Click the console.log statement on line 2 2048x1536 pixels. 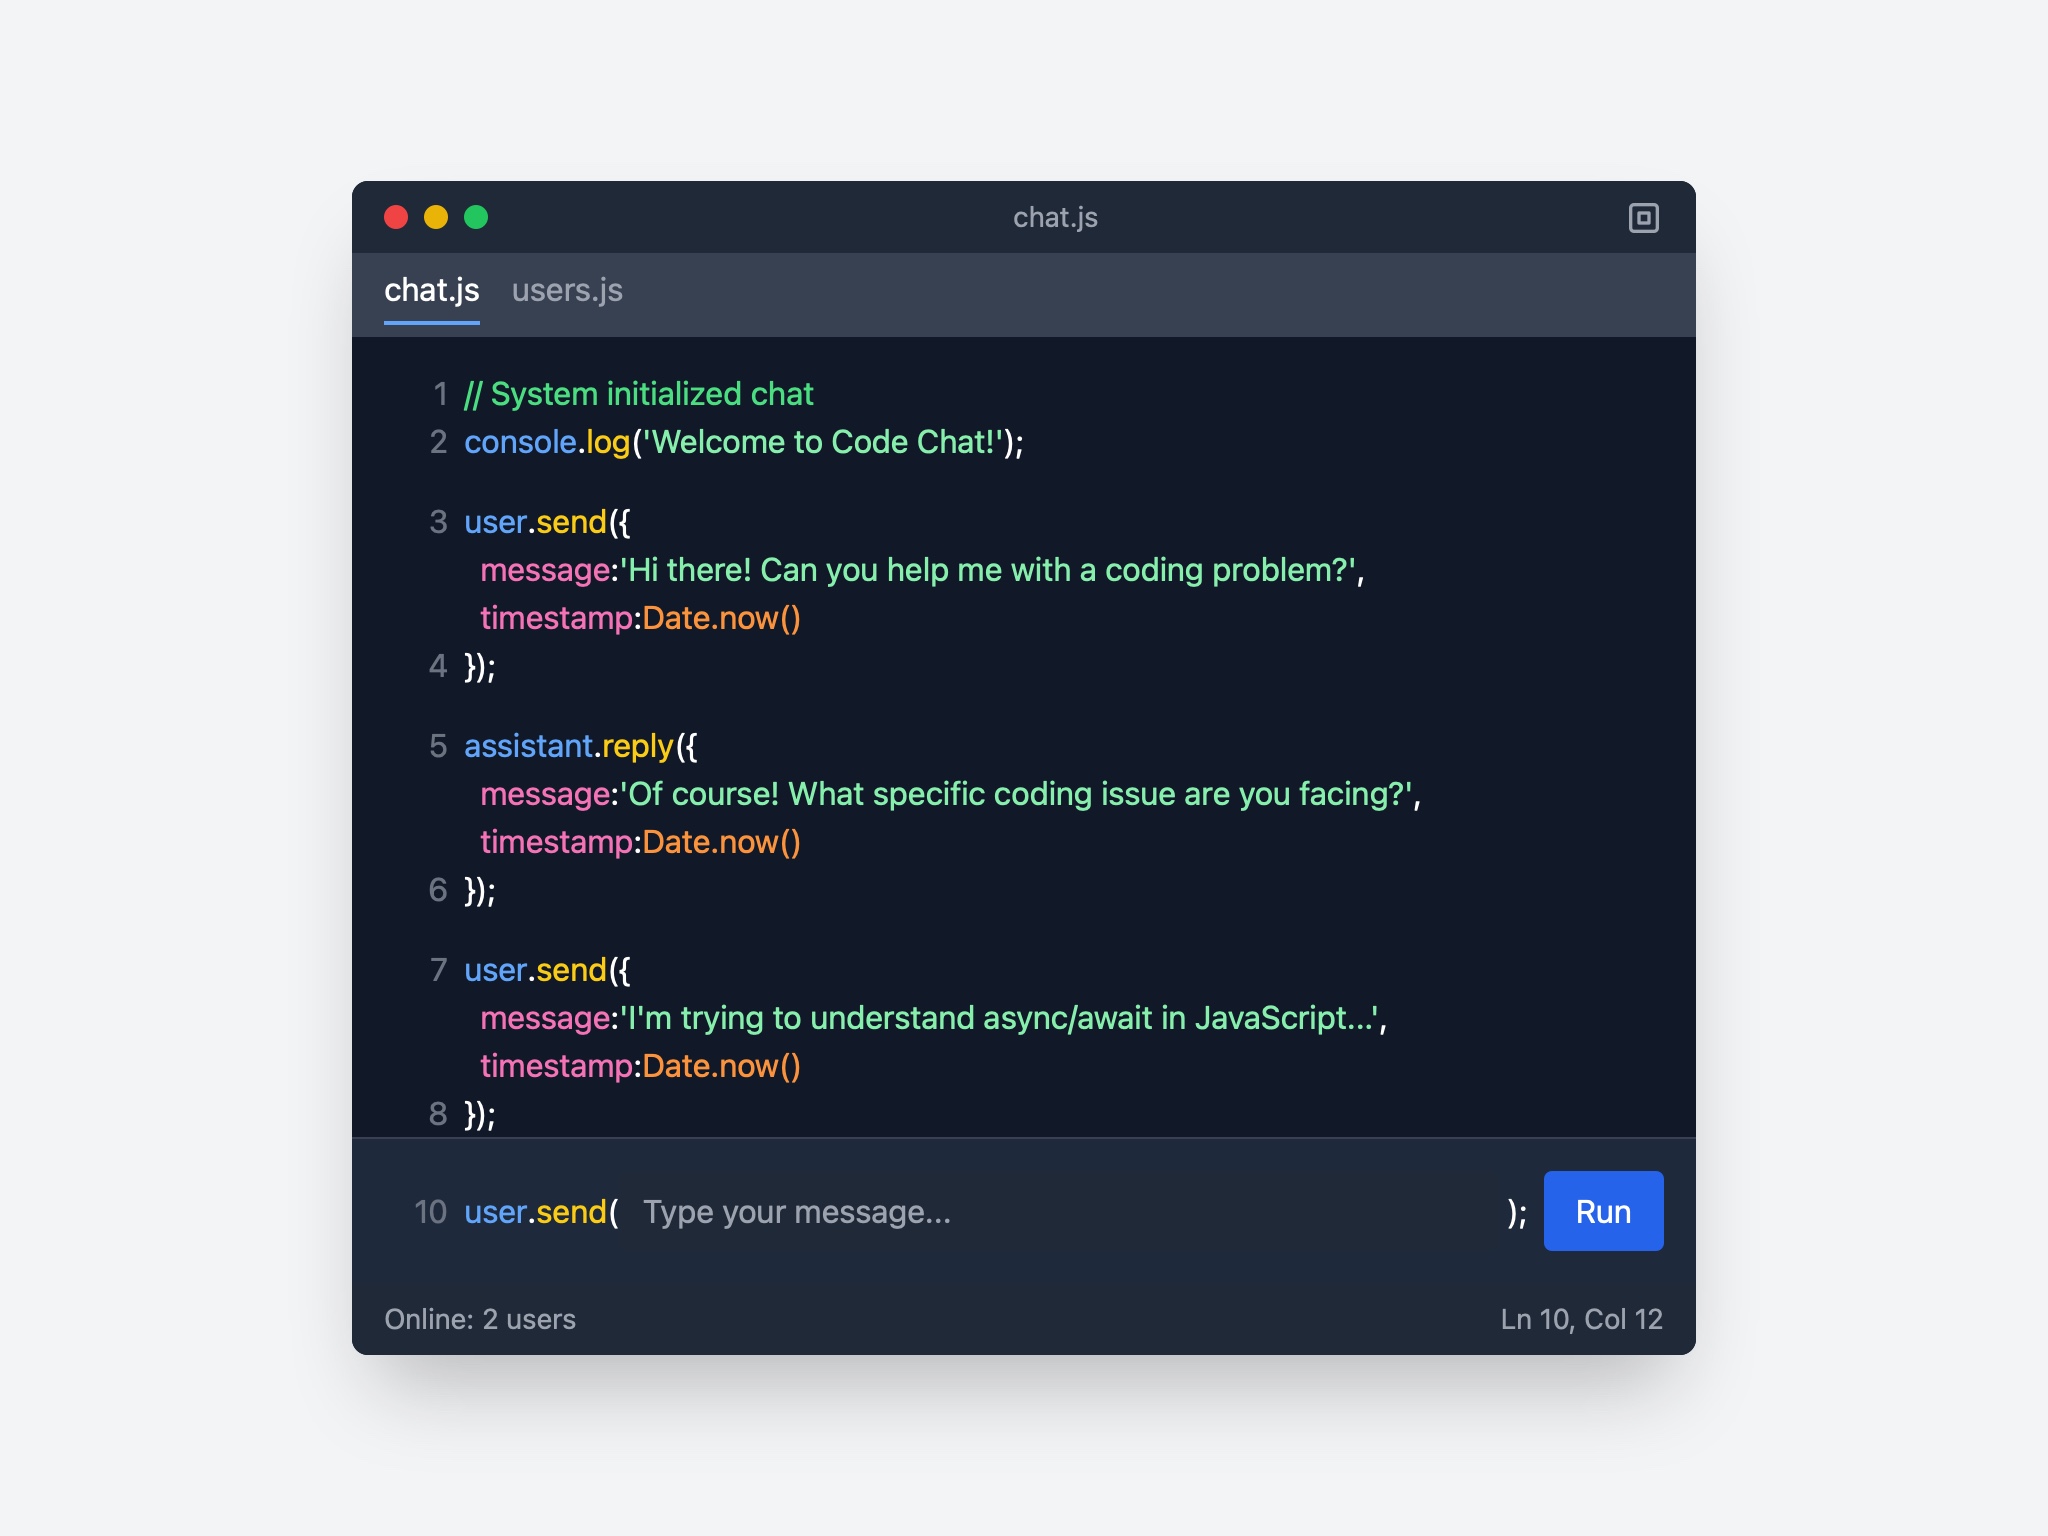pos(744,442)
